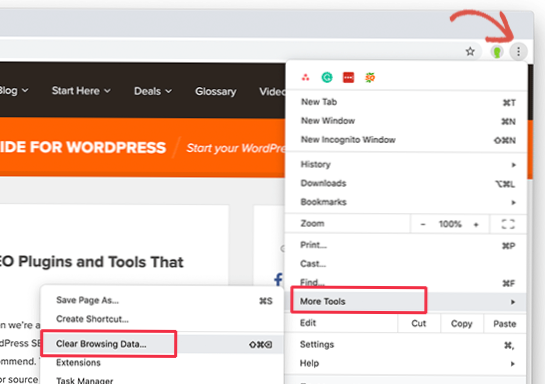Choose Cast... from the menu
The height and width of the screenshot is (384, 545).
click(x=406, y=264)
